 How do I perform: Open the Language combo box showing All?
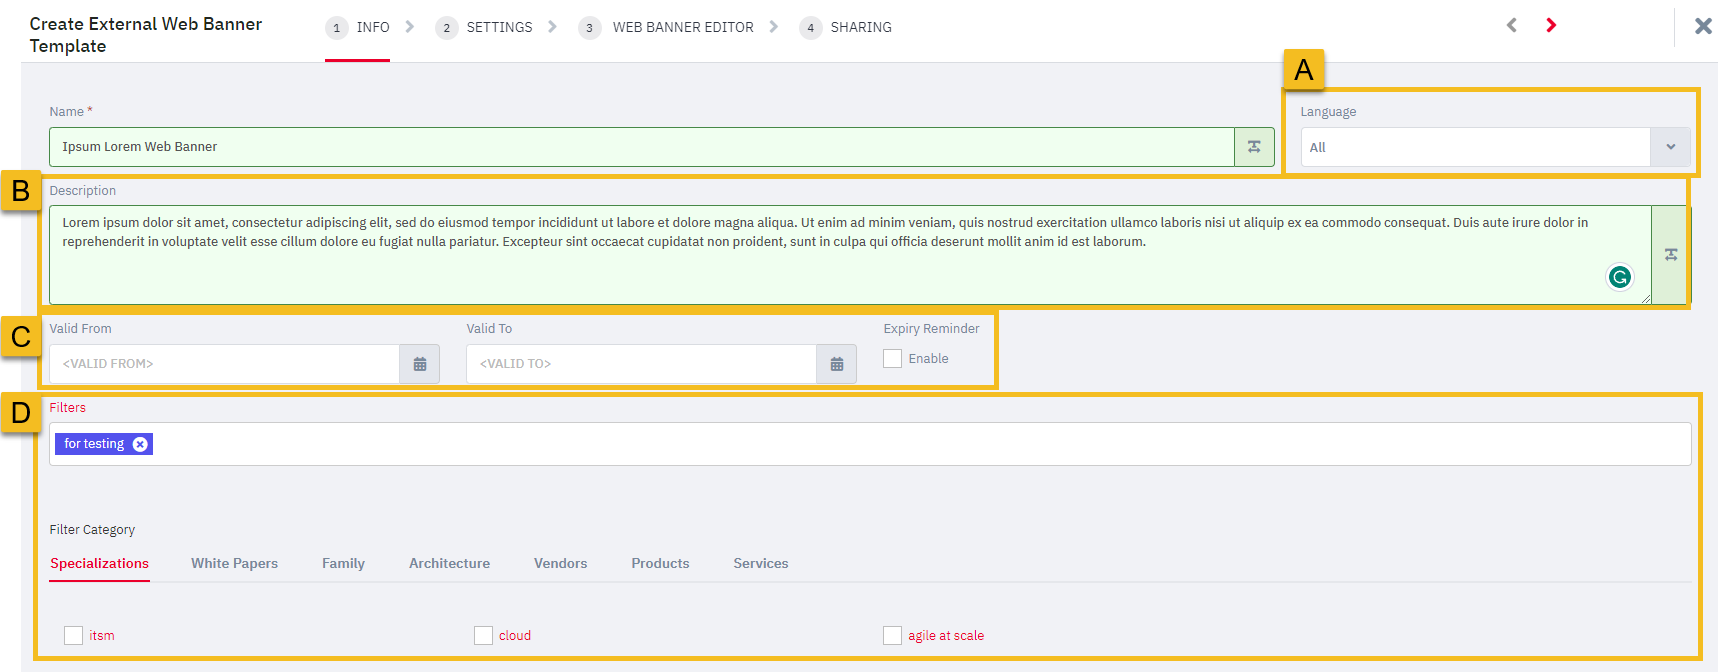point(1495,147)
